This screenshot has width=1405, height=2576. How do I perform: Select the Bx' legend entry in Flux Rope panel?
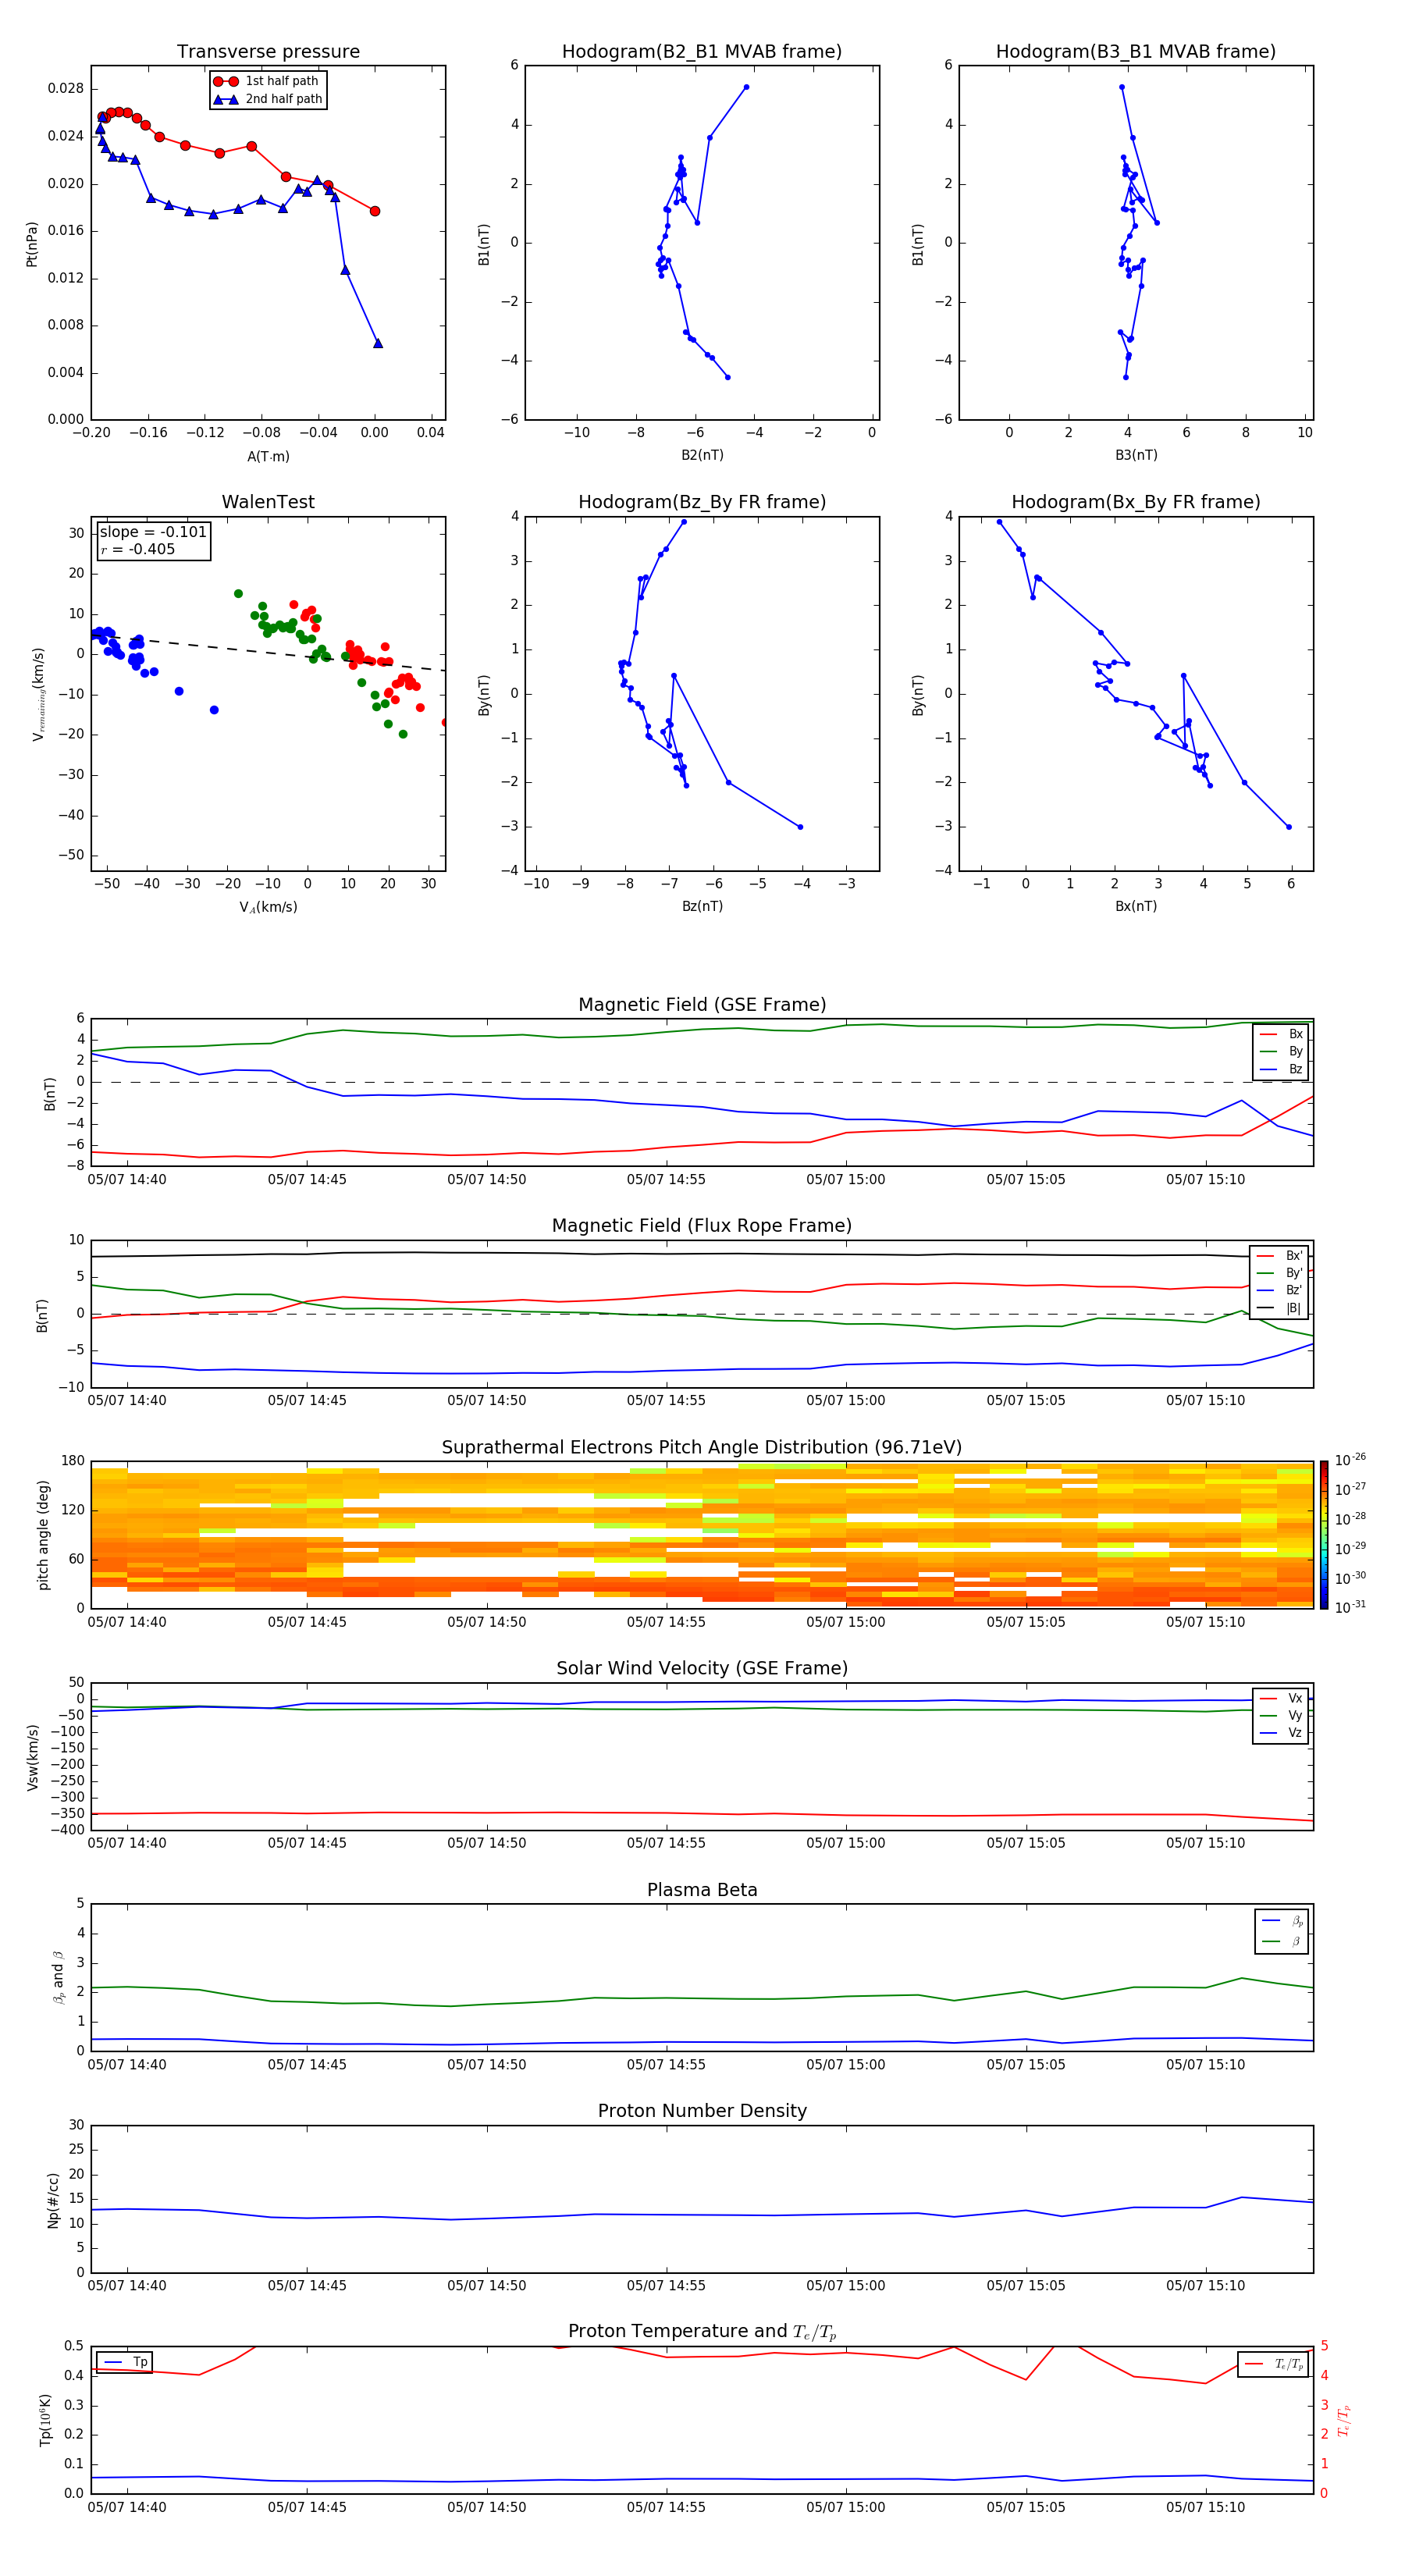point(1280,1256)
